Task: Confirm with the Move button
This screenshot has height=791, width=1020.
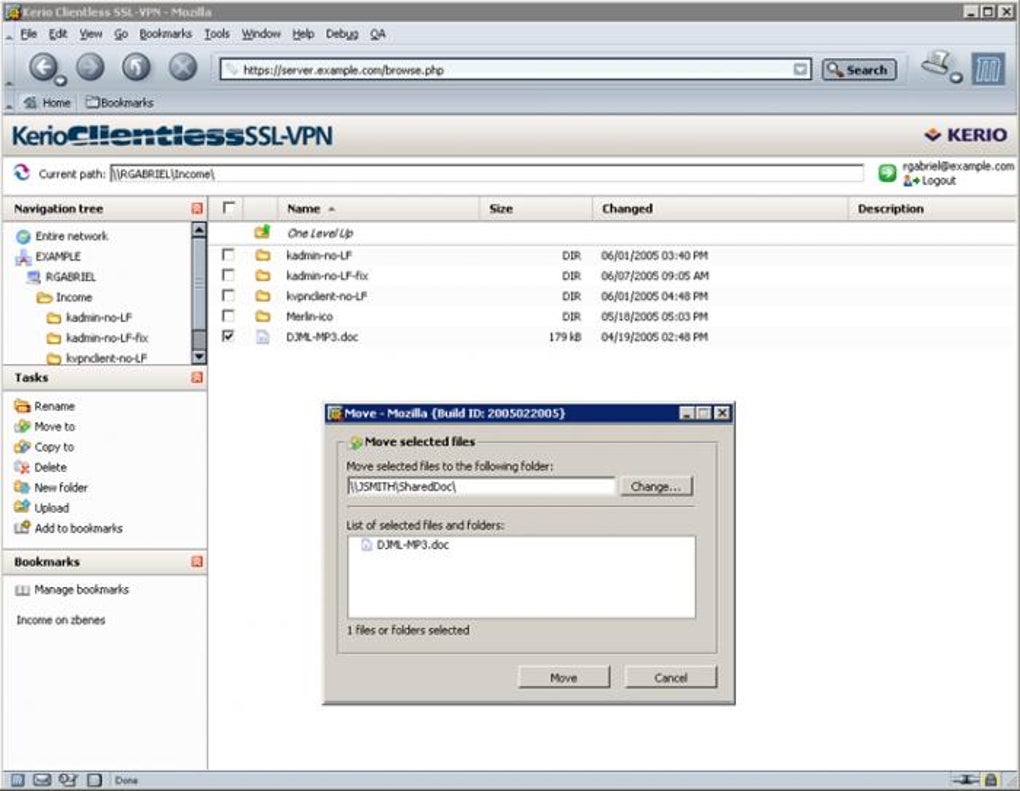Action: coord(563,677)
